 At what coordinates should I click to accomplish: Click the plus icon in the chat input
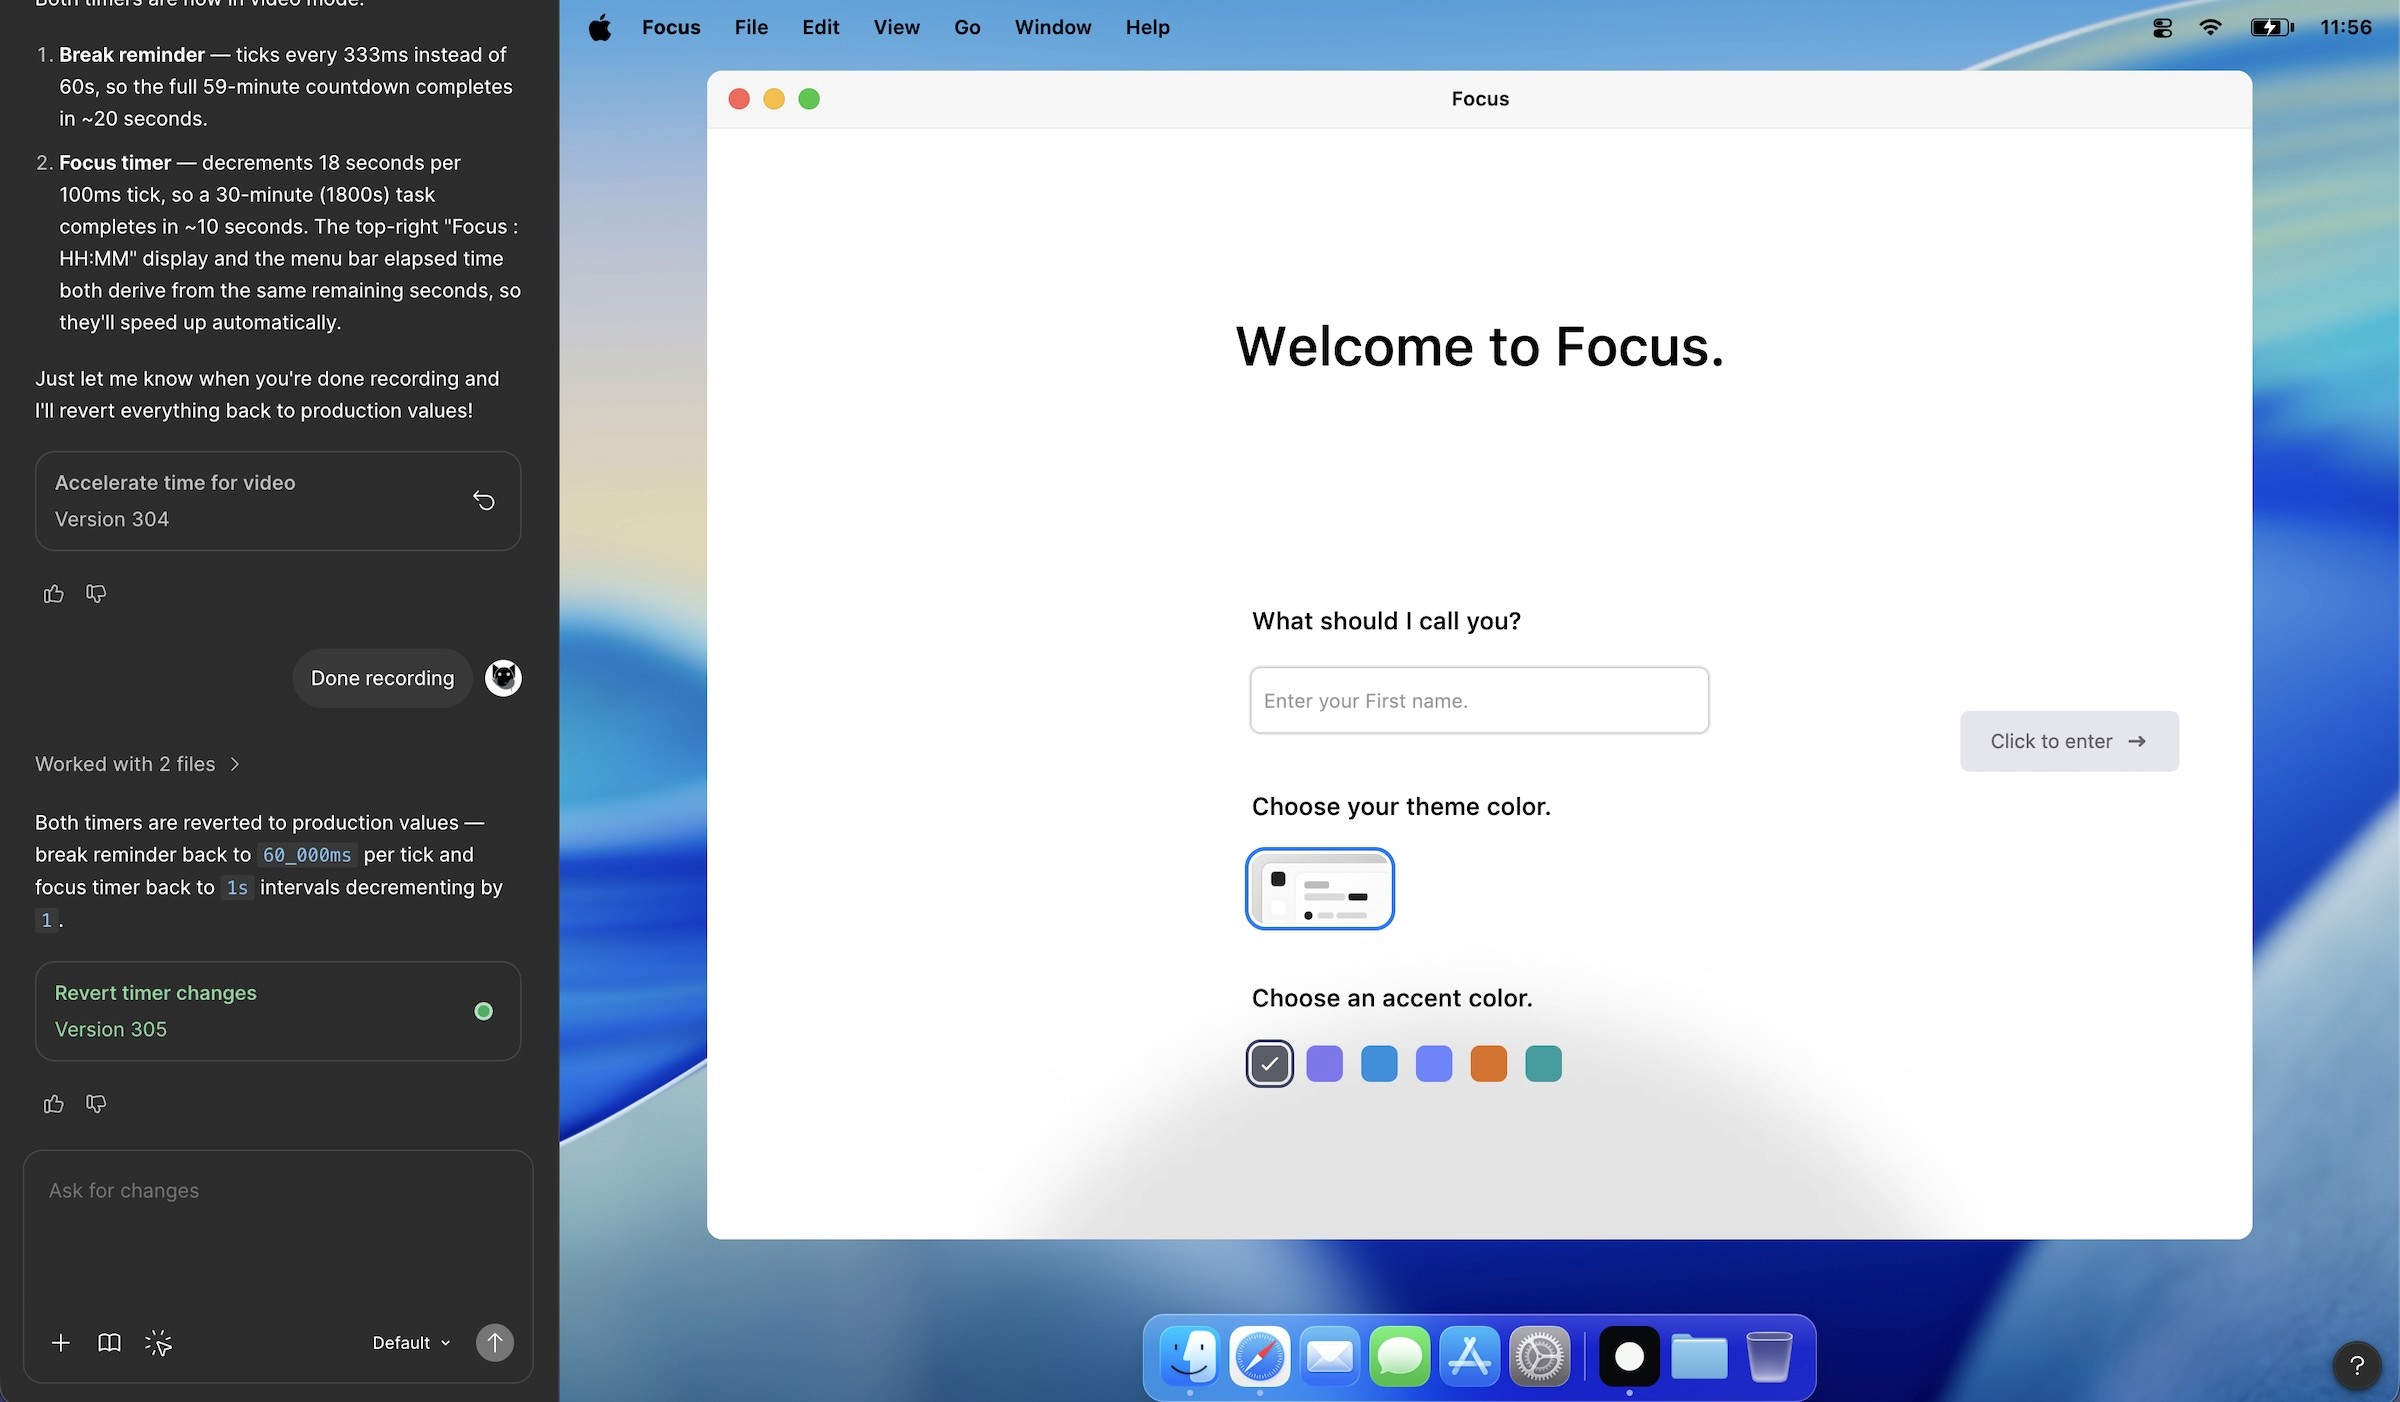tap(60, 1343)
